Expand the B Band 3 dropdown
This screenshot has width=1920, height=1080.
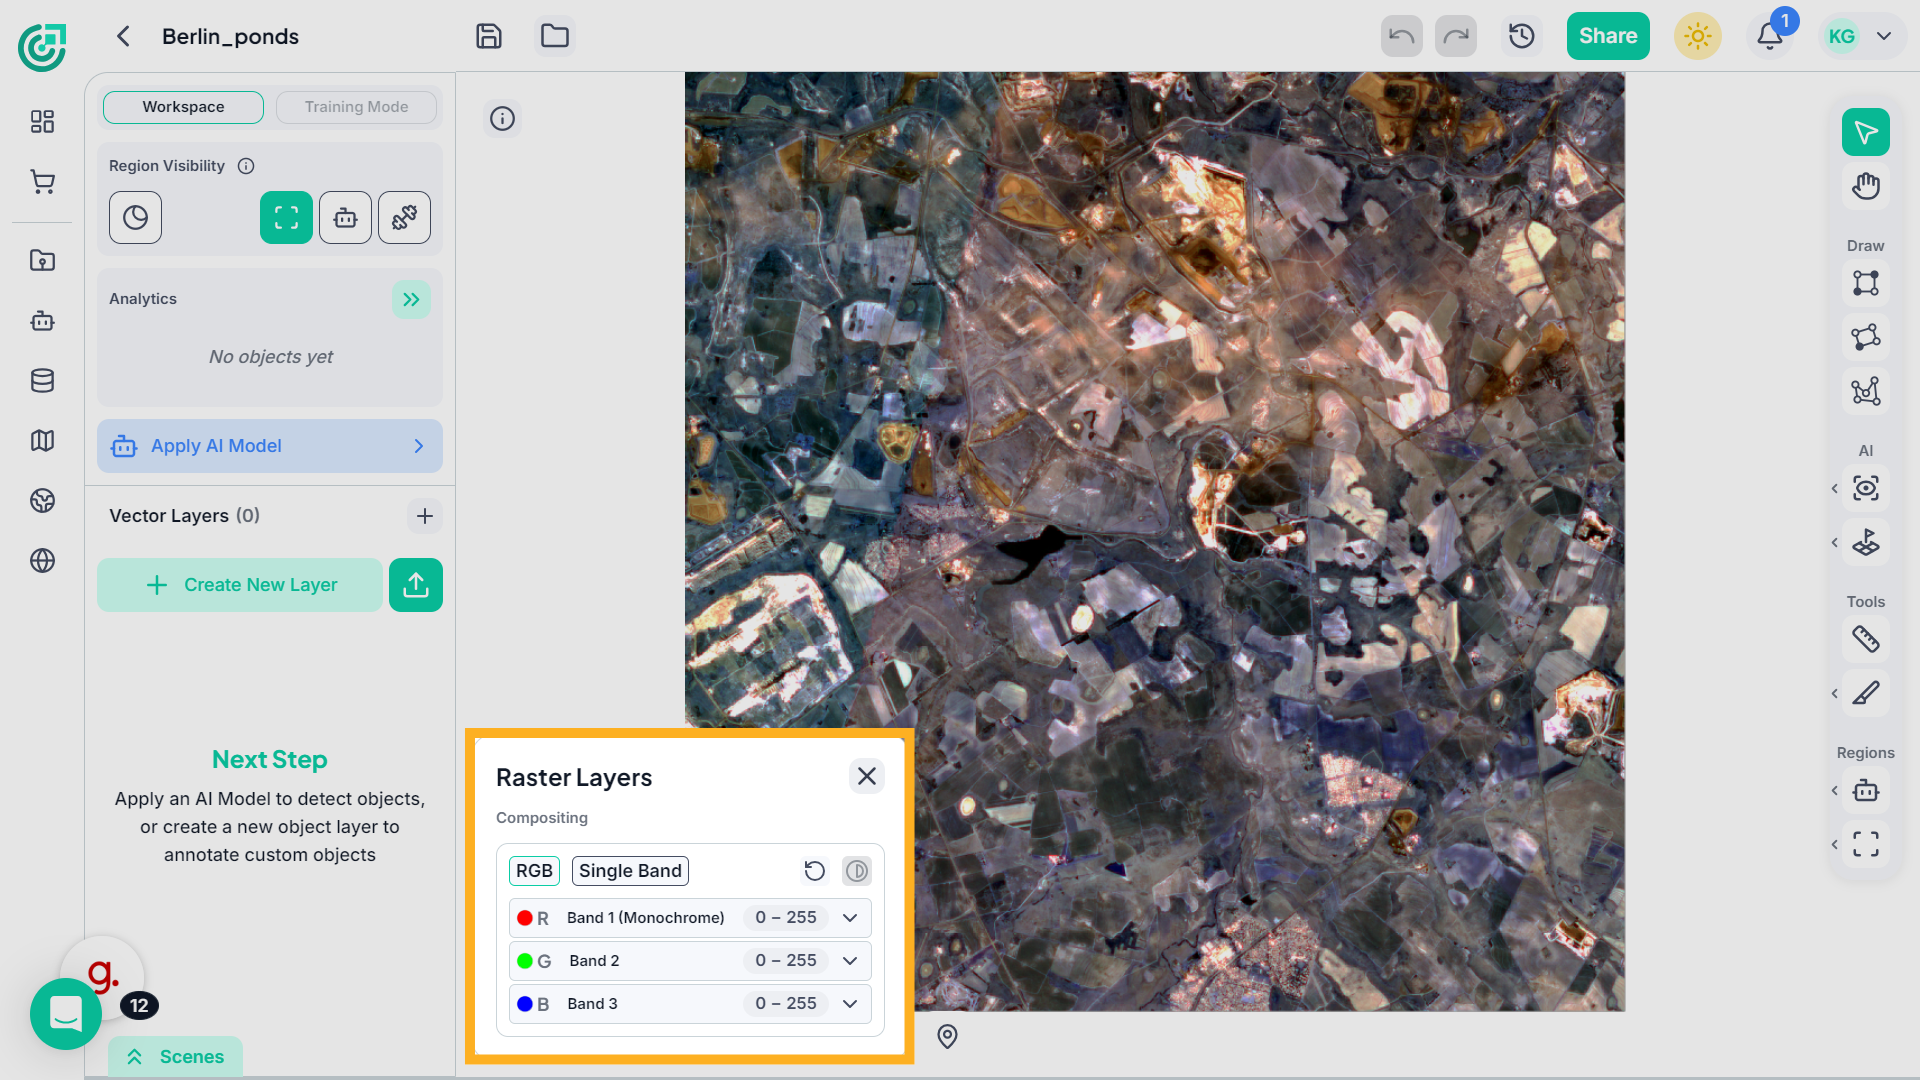(850, 1004)
